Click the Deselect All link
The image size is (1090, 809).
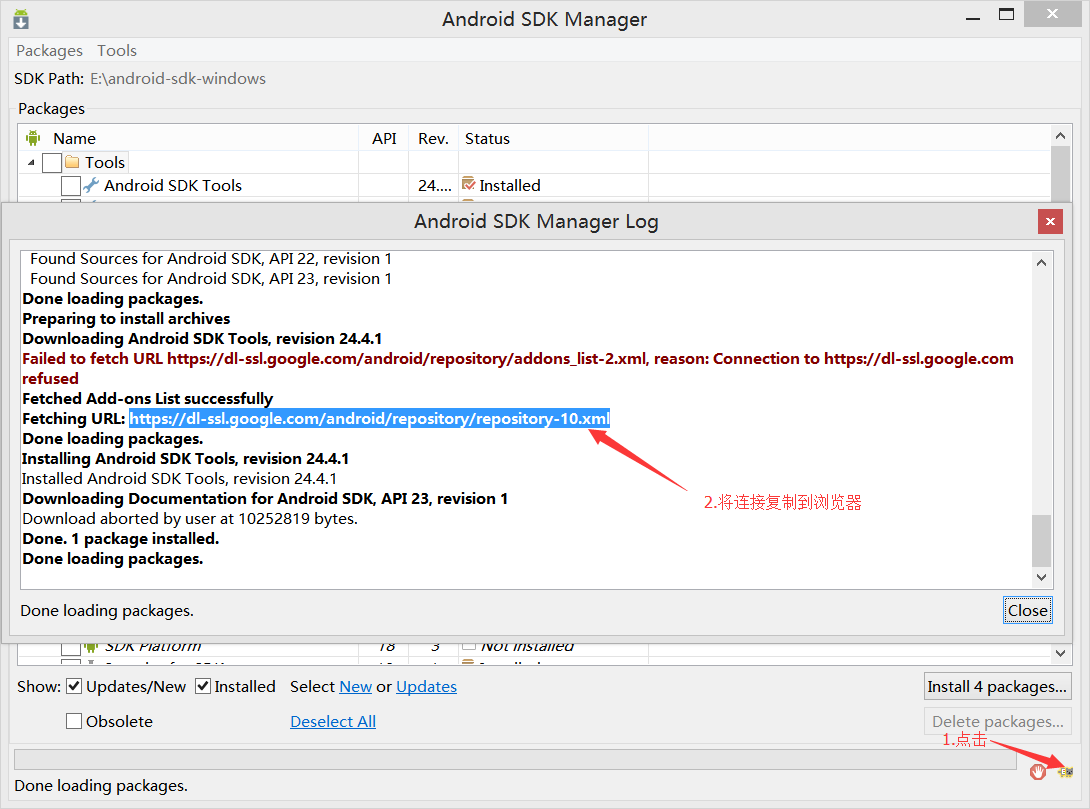tap(333, 721)
